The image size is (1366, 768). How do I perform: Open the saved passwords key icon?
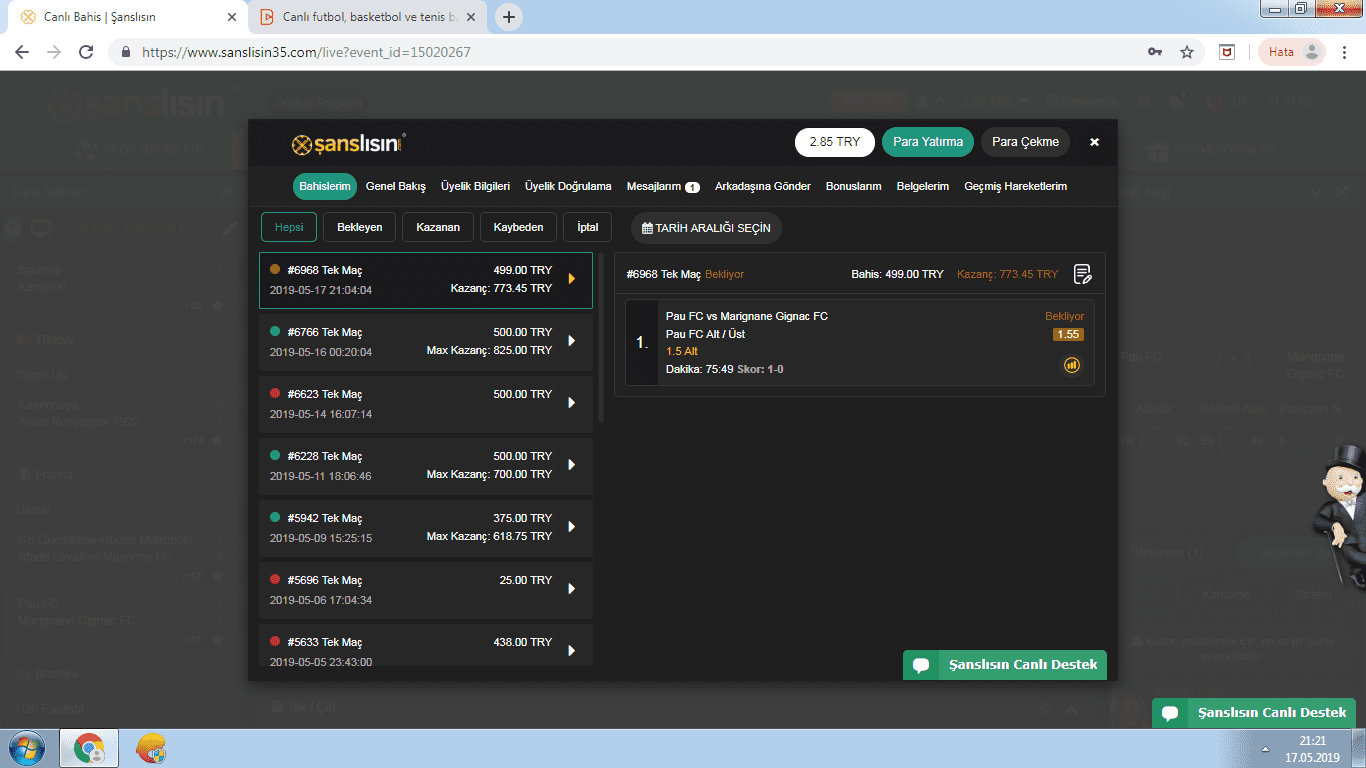tap(1155, 52)
